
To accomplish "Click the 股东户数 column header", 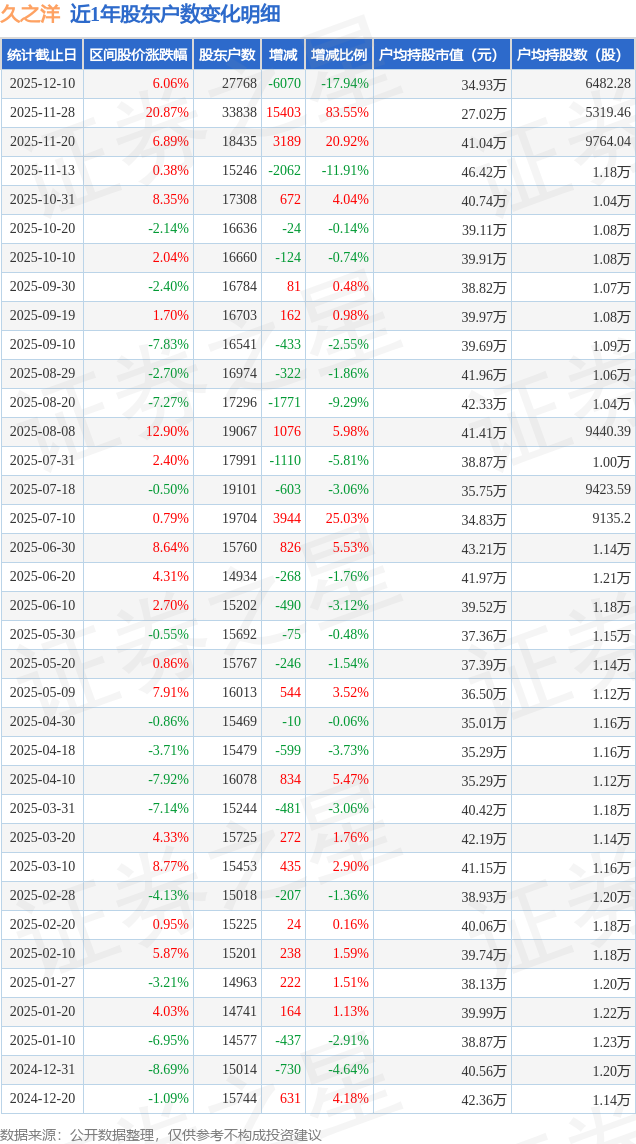I will click(227, 55).
